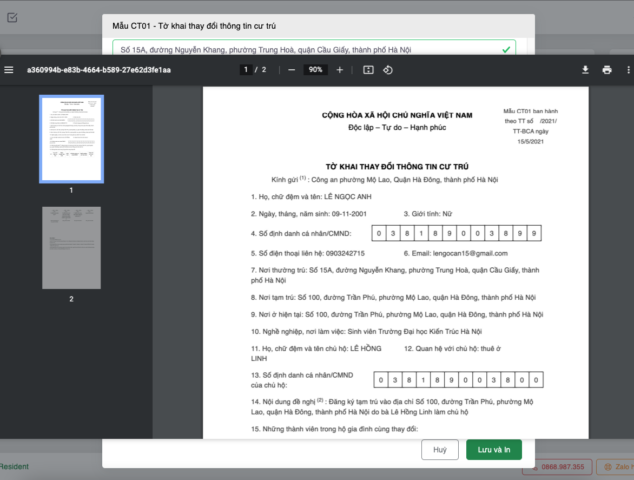Click the fit to page icon
The width and height of the screenshot is (634, 480).
click(x=368, y=70)
